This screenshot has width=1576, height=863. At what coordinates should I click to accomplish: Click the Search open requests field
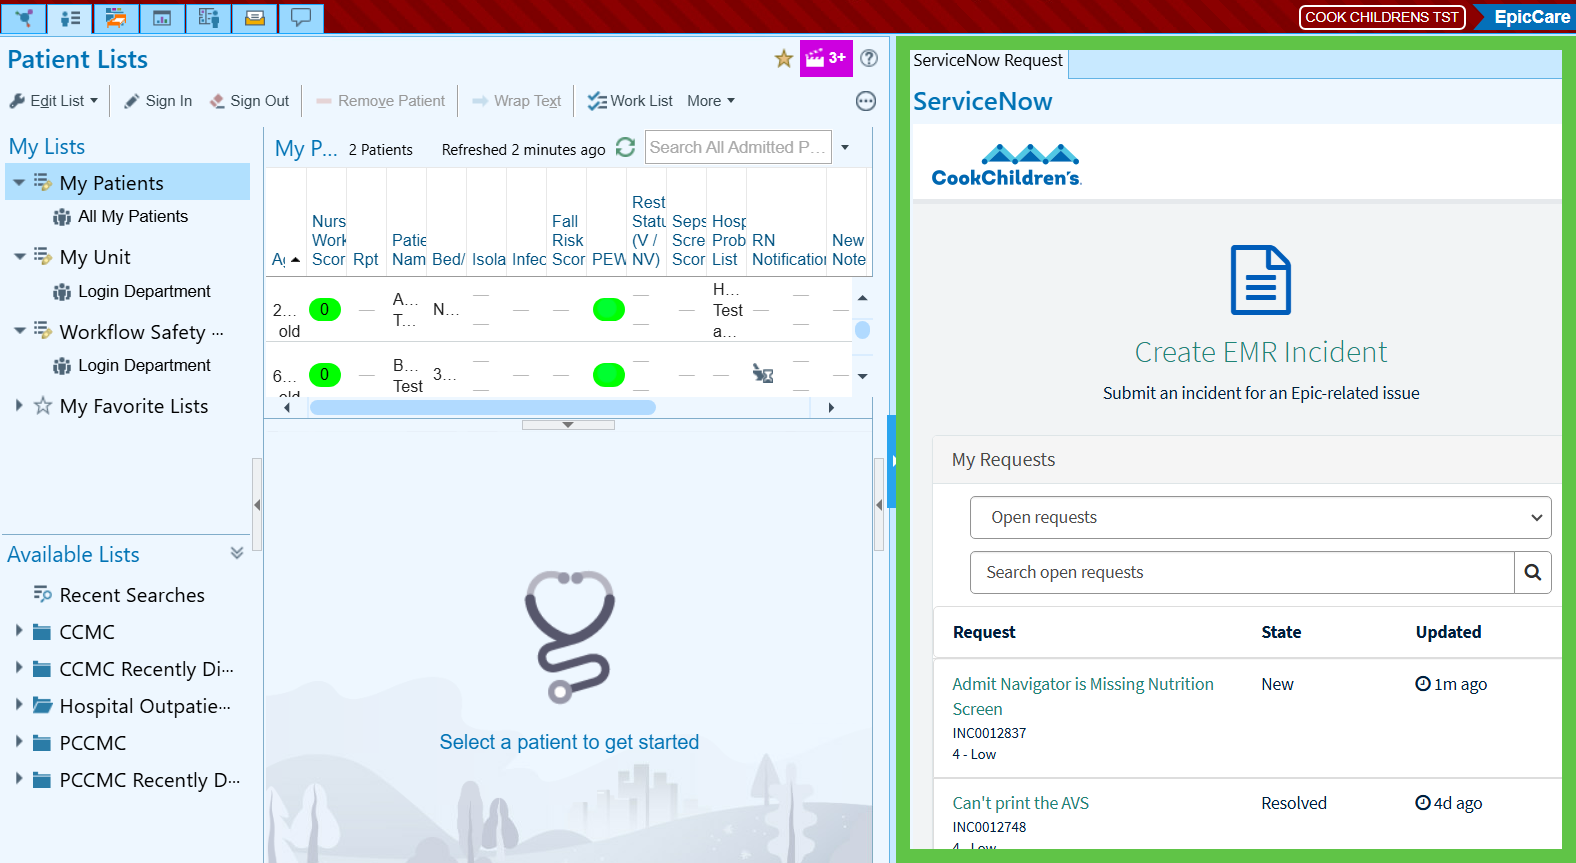pyautogui.click(x=1242, y=572)
